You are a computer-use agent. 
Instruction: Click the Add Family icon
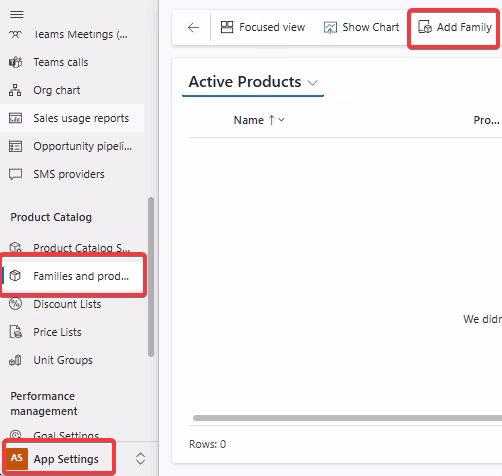(425, 27)
